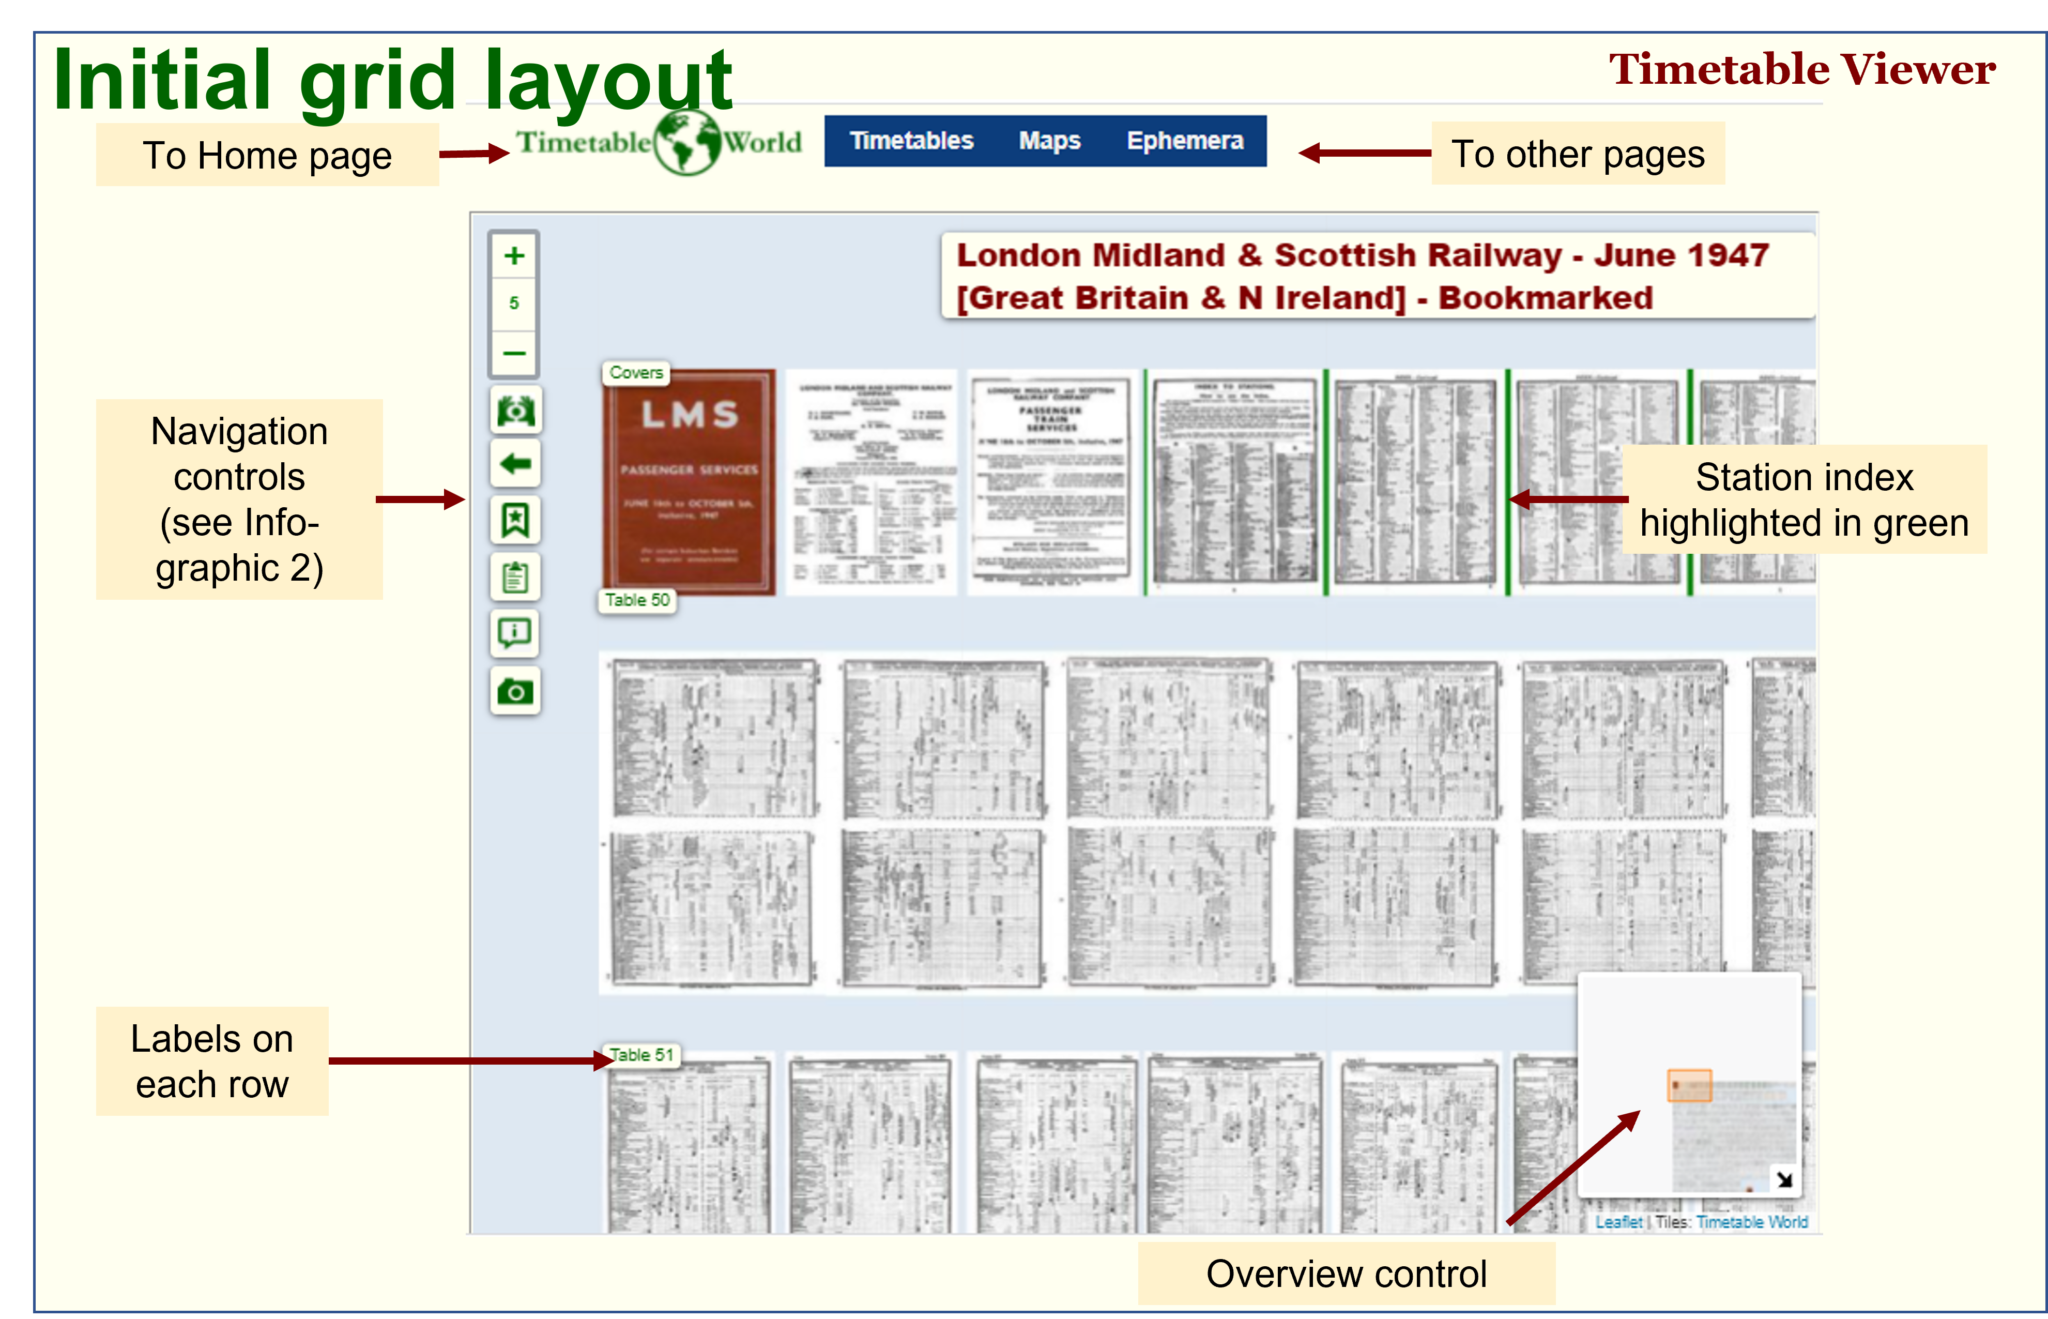Click the zoom level number between plus and minus

tap(514, 303)
